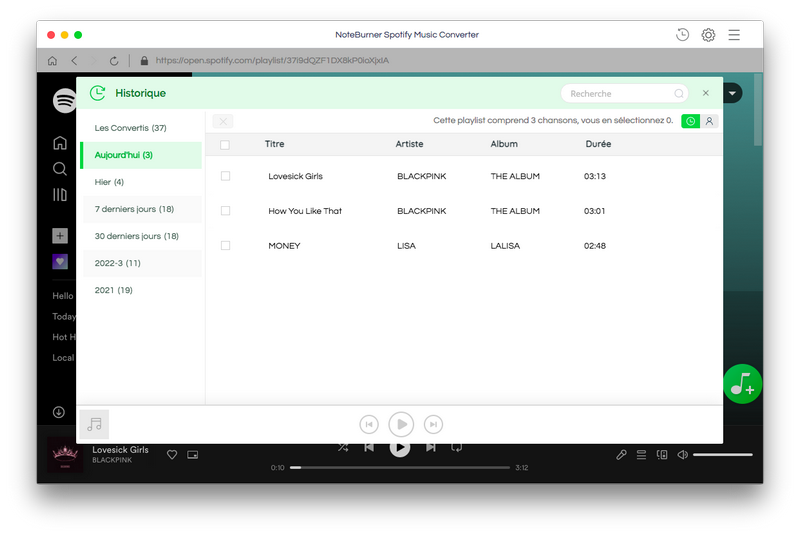Click next track in history player
This screenshot has width=800, height=536.
pos(433,424)
